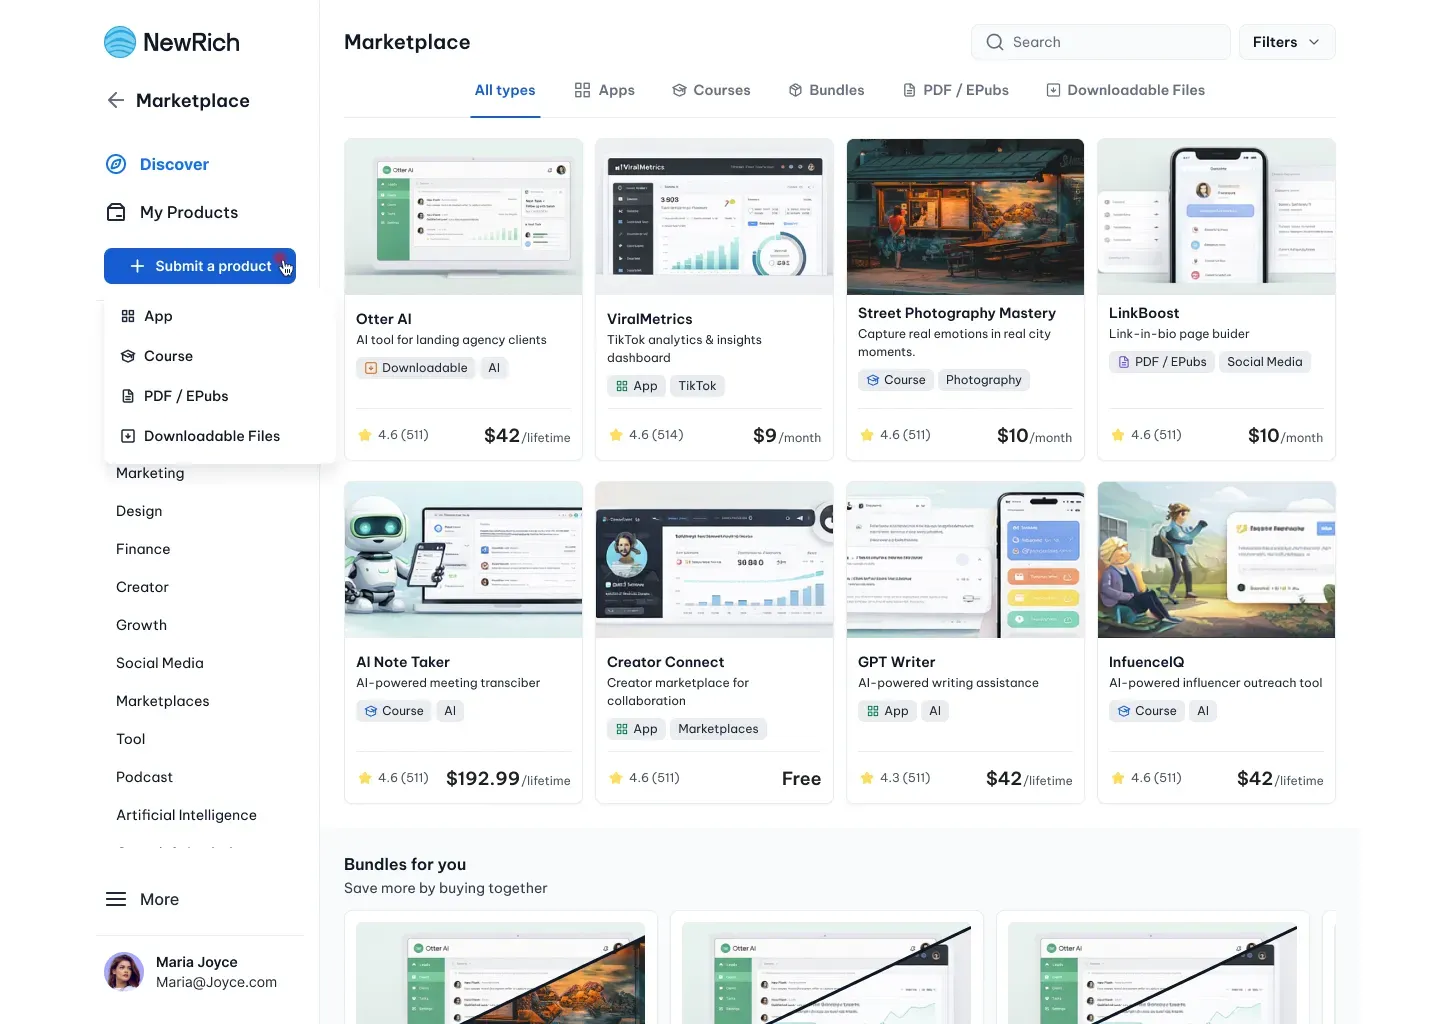The width and height of the screenshot is (1440, 1024).
Task: Open Discover compass icon
Action: coord(116,164)
